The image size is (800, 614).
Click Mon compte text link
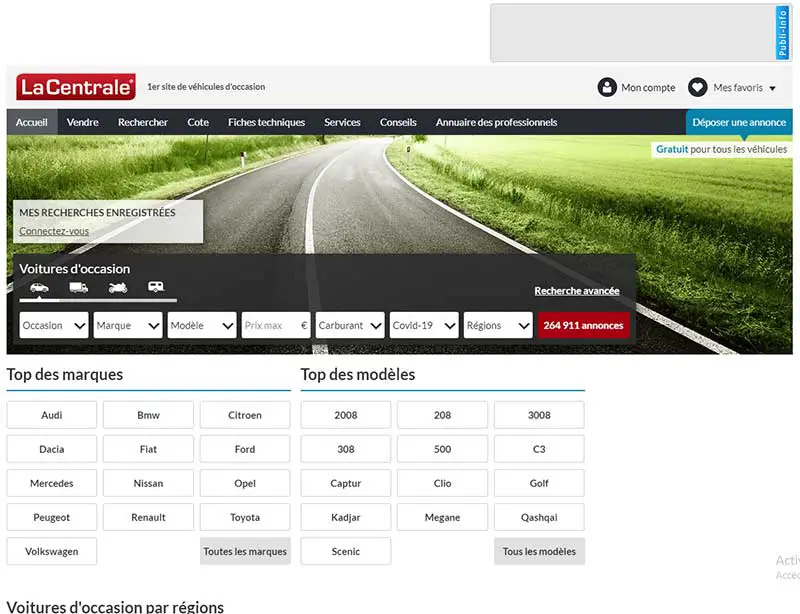[x=648, y=88]
